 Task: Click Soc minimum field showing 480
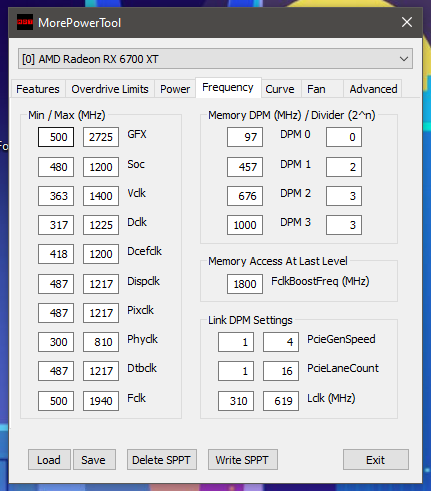[x=56, y=167]
